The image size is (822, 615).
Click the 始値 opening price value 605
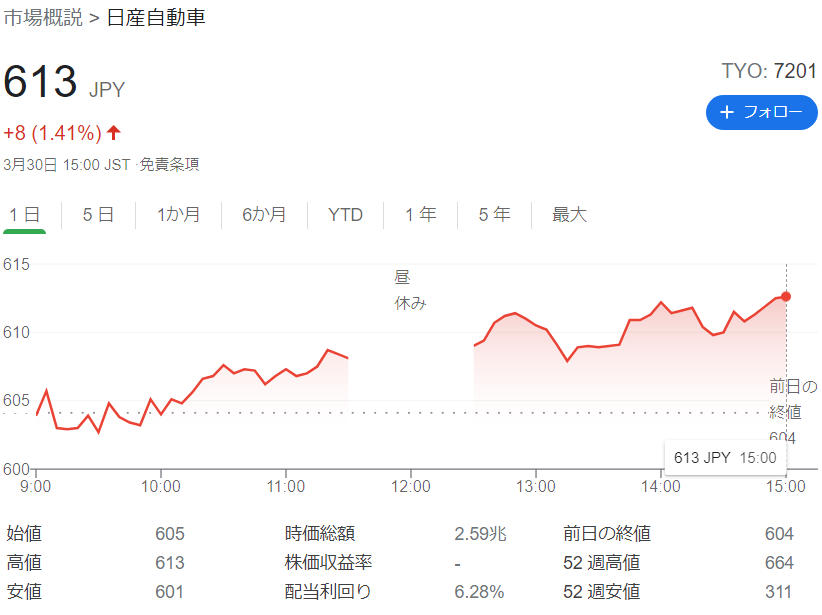(170, 534)
